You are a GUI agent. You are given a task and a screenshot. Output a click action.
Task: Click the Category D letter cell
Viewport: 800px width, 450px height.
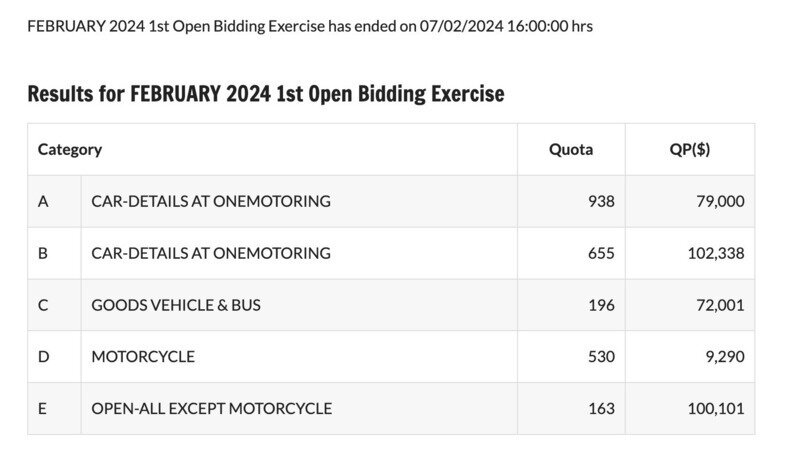pyautogui.click(x=43, y=356)
